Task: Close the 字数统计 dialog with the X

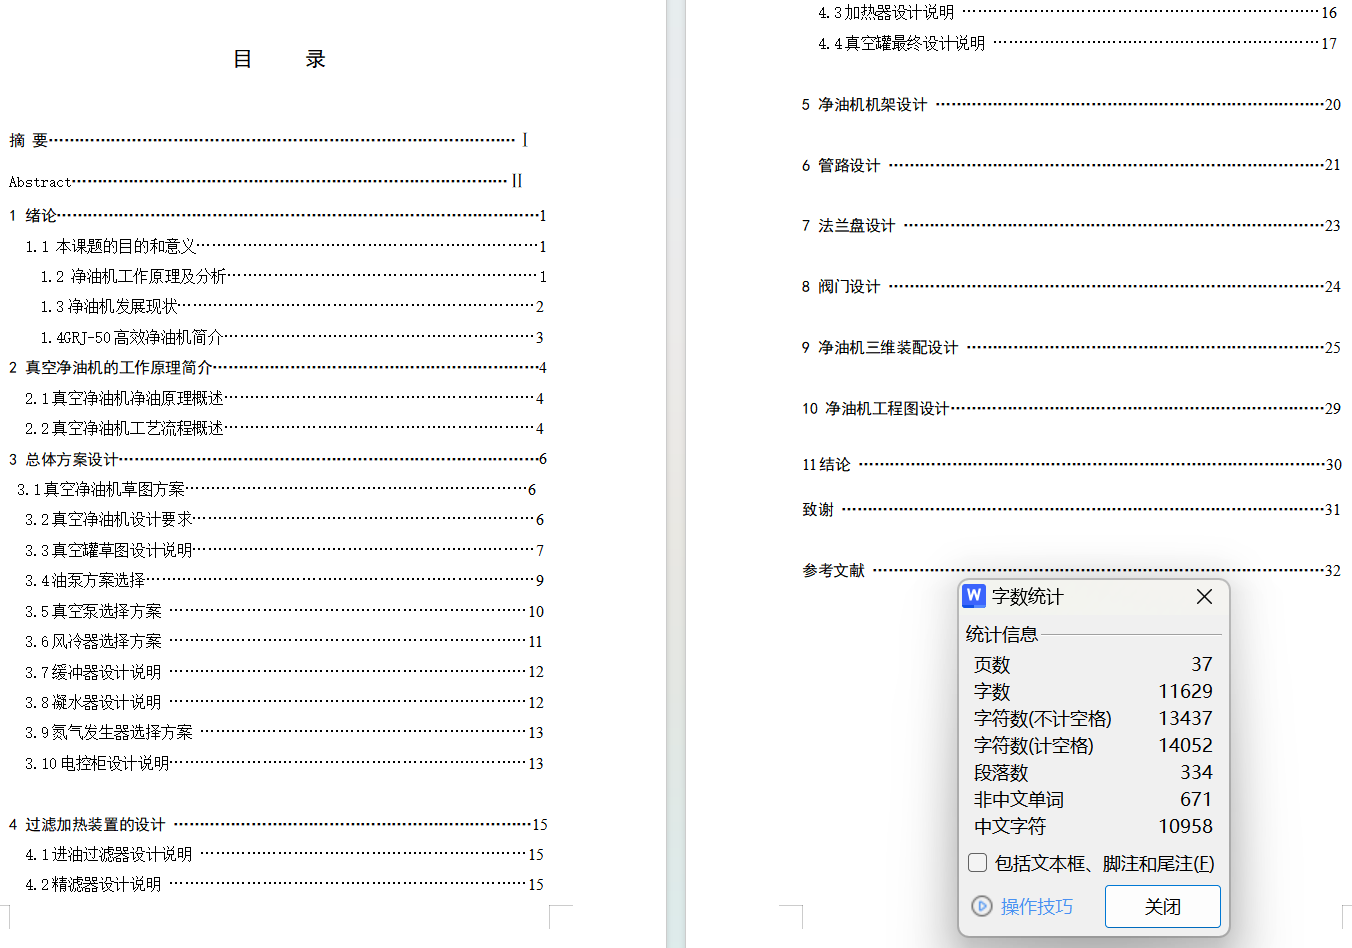Action: pyautogui.click(x=1204, y=597)
